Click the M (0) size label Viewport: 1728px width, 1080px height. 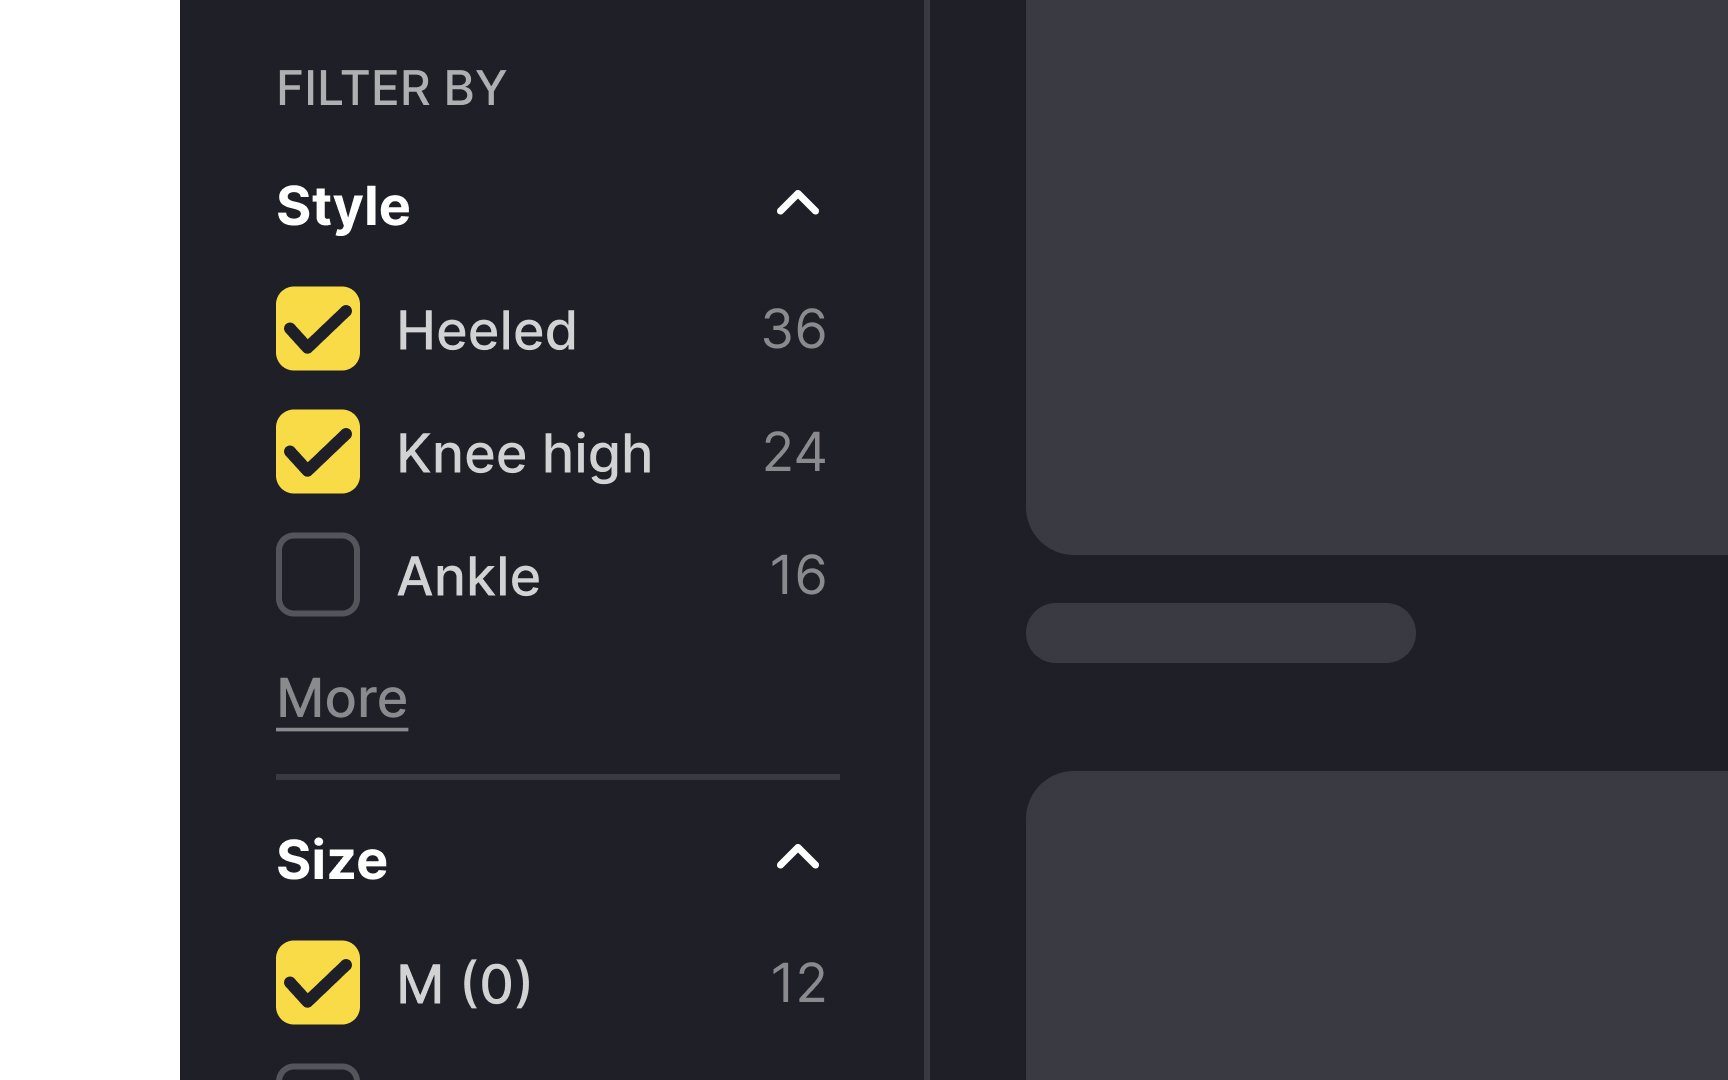point(464,983)
